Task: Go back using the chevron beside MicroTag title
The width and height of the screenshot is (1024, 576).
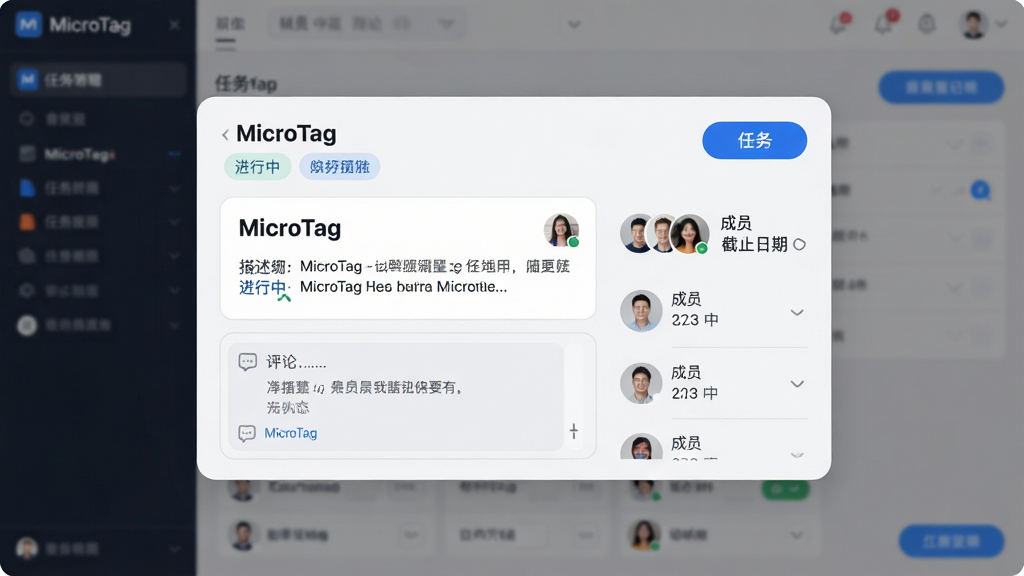Action: pyautogui.click(x=225, y=135)
